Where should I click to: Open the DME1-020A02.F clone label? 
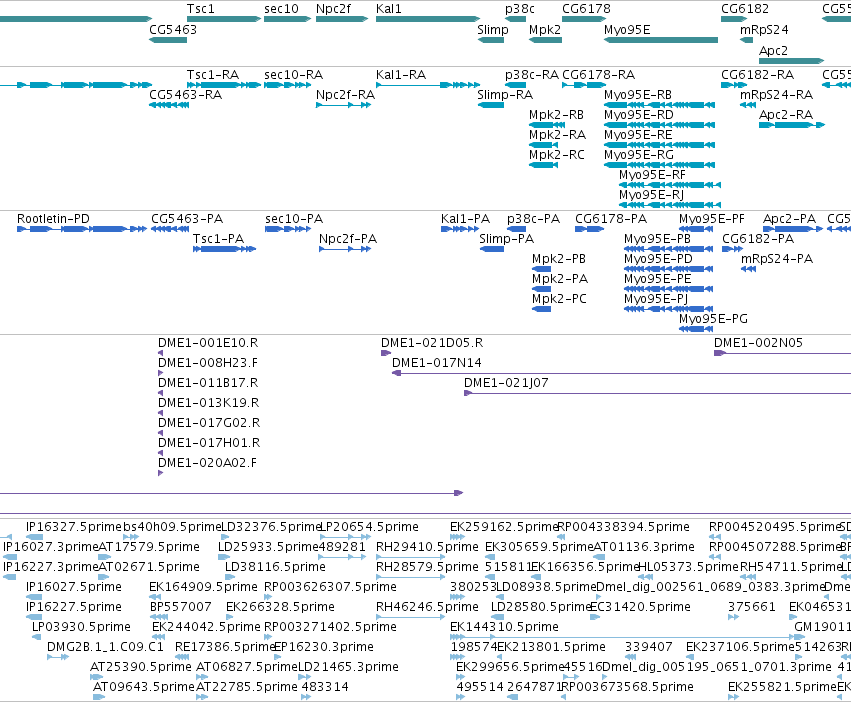207,463
